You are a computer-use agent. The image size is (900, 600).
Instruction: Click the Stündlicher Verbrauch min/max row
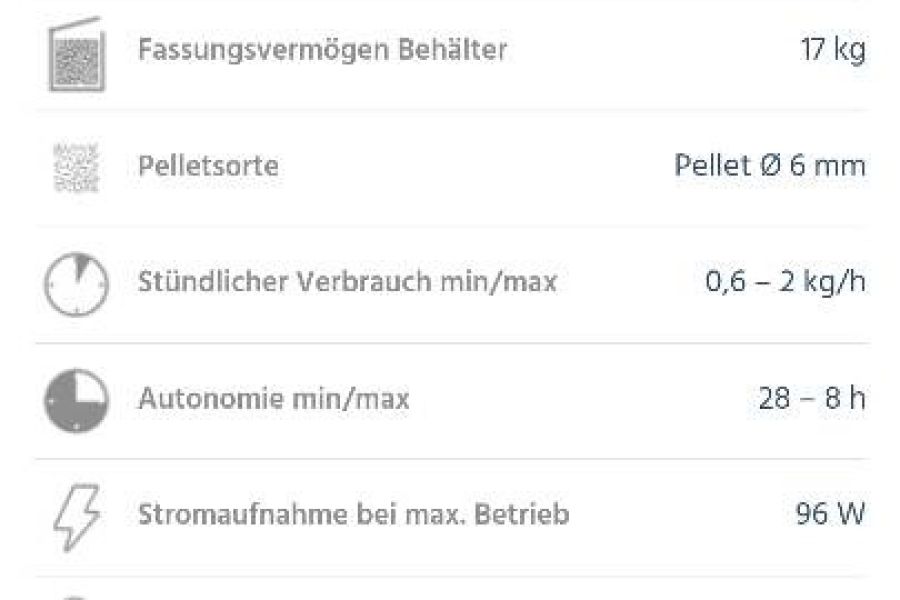tap(450, 282)
